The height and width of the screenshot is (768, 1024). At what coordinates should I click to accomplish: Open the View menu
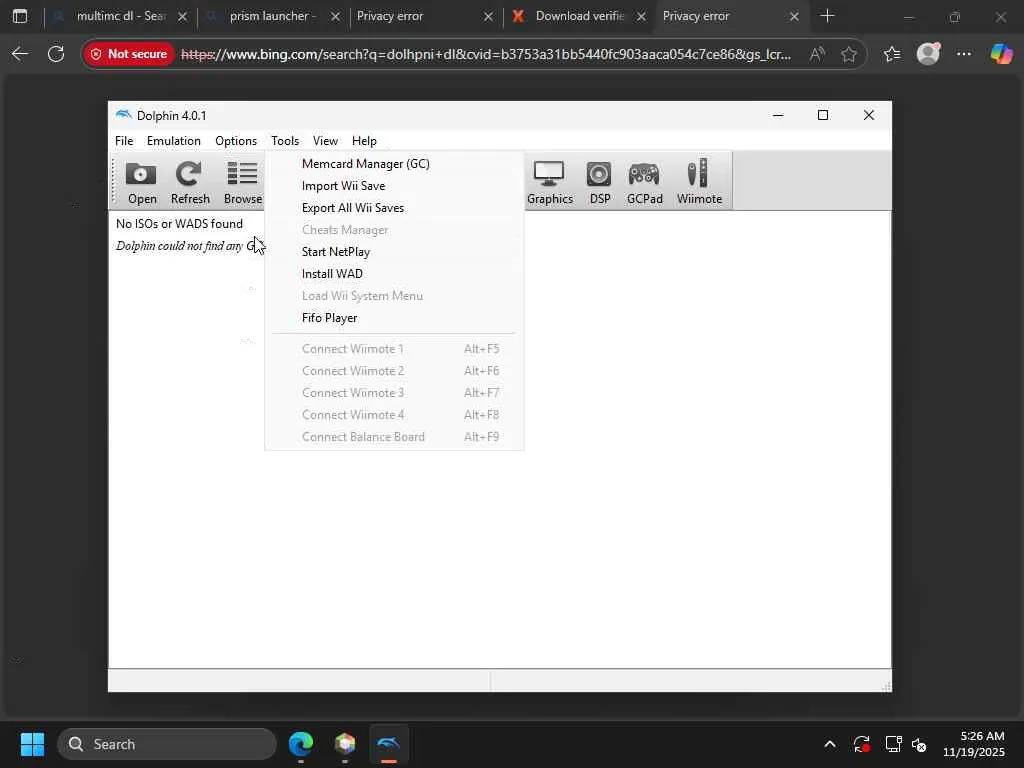click(325, 140)
